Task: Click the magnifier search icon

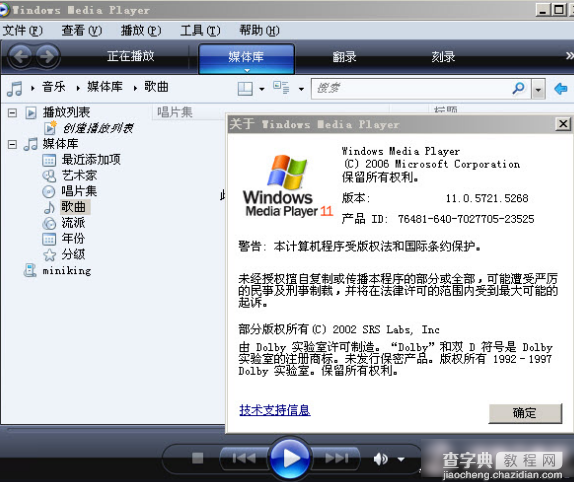Action: coord(518,88)
